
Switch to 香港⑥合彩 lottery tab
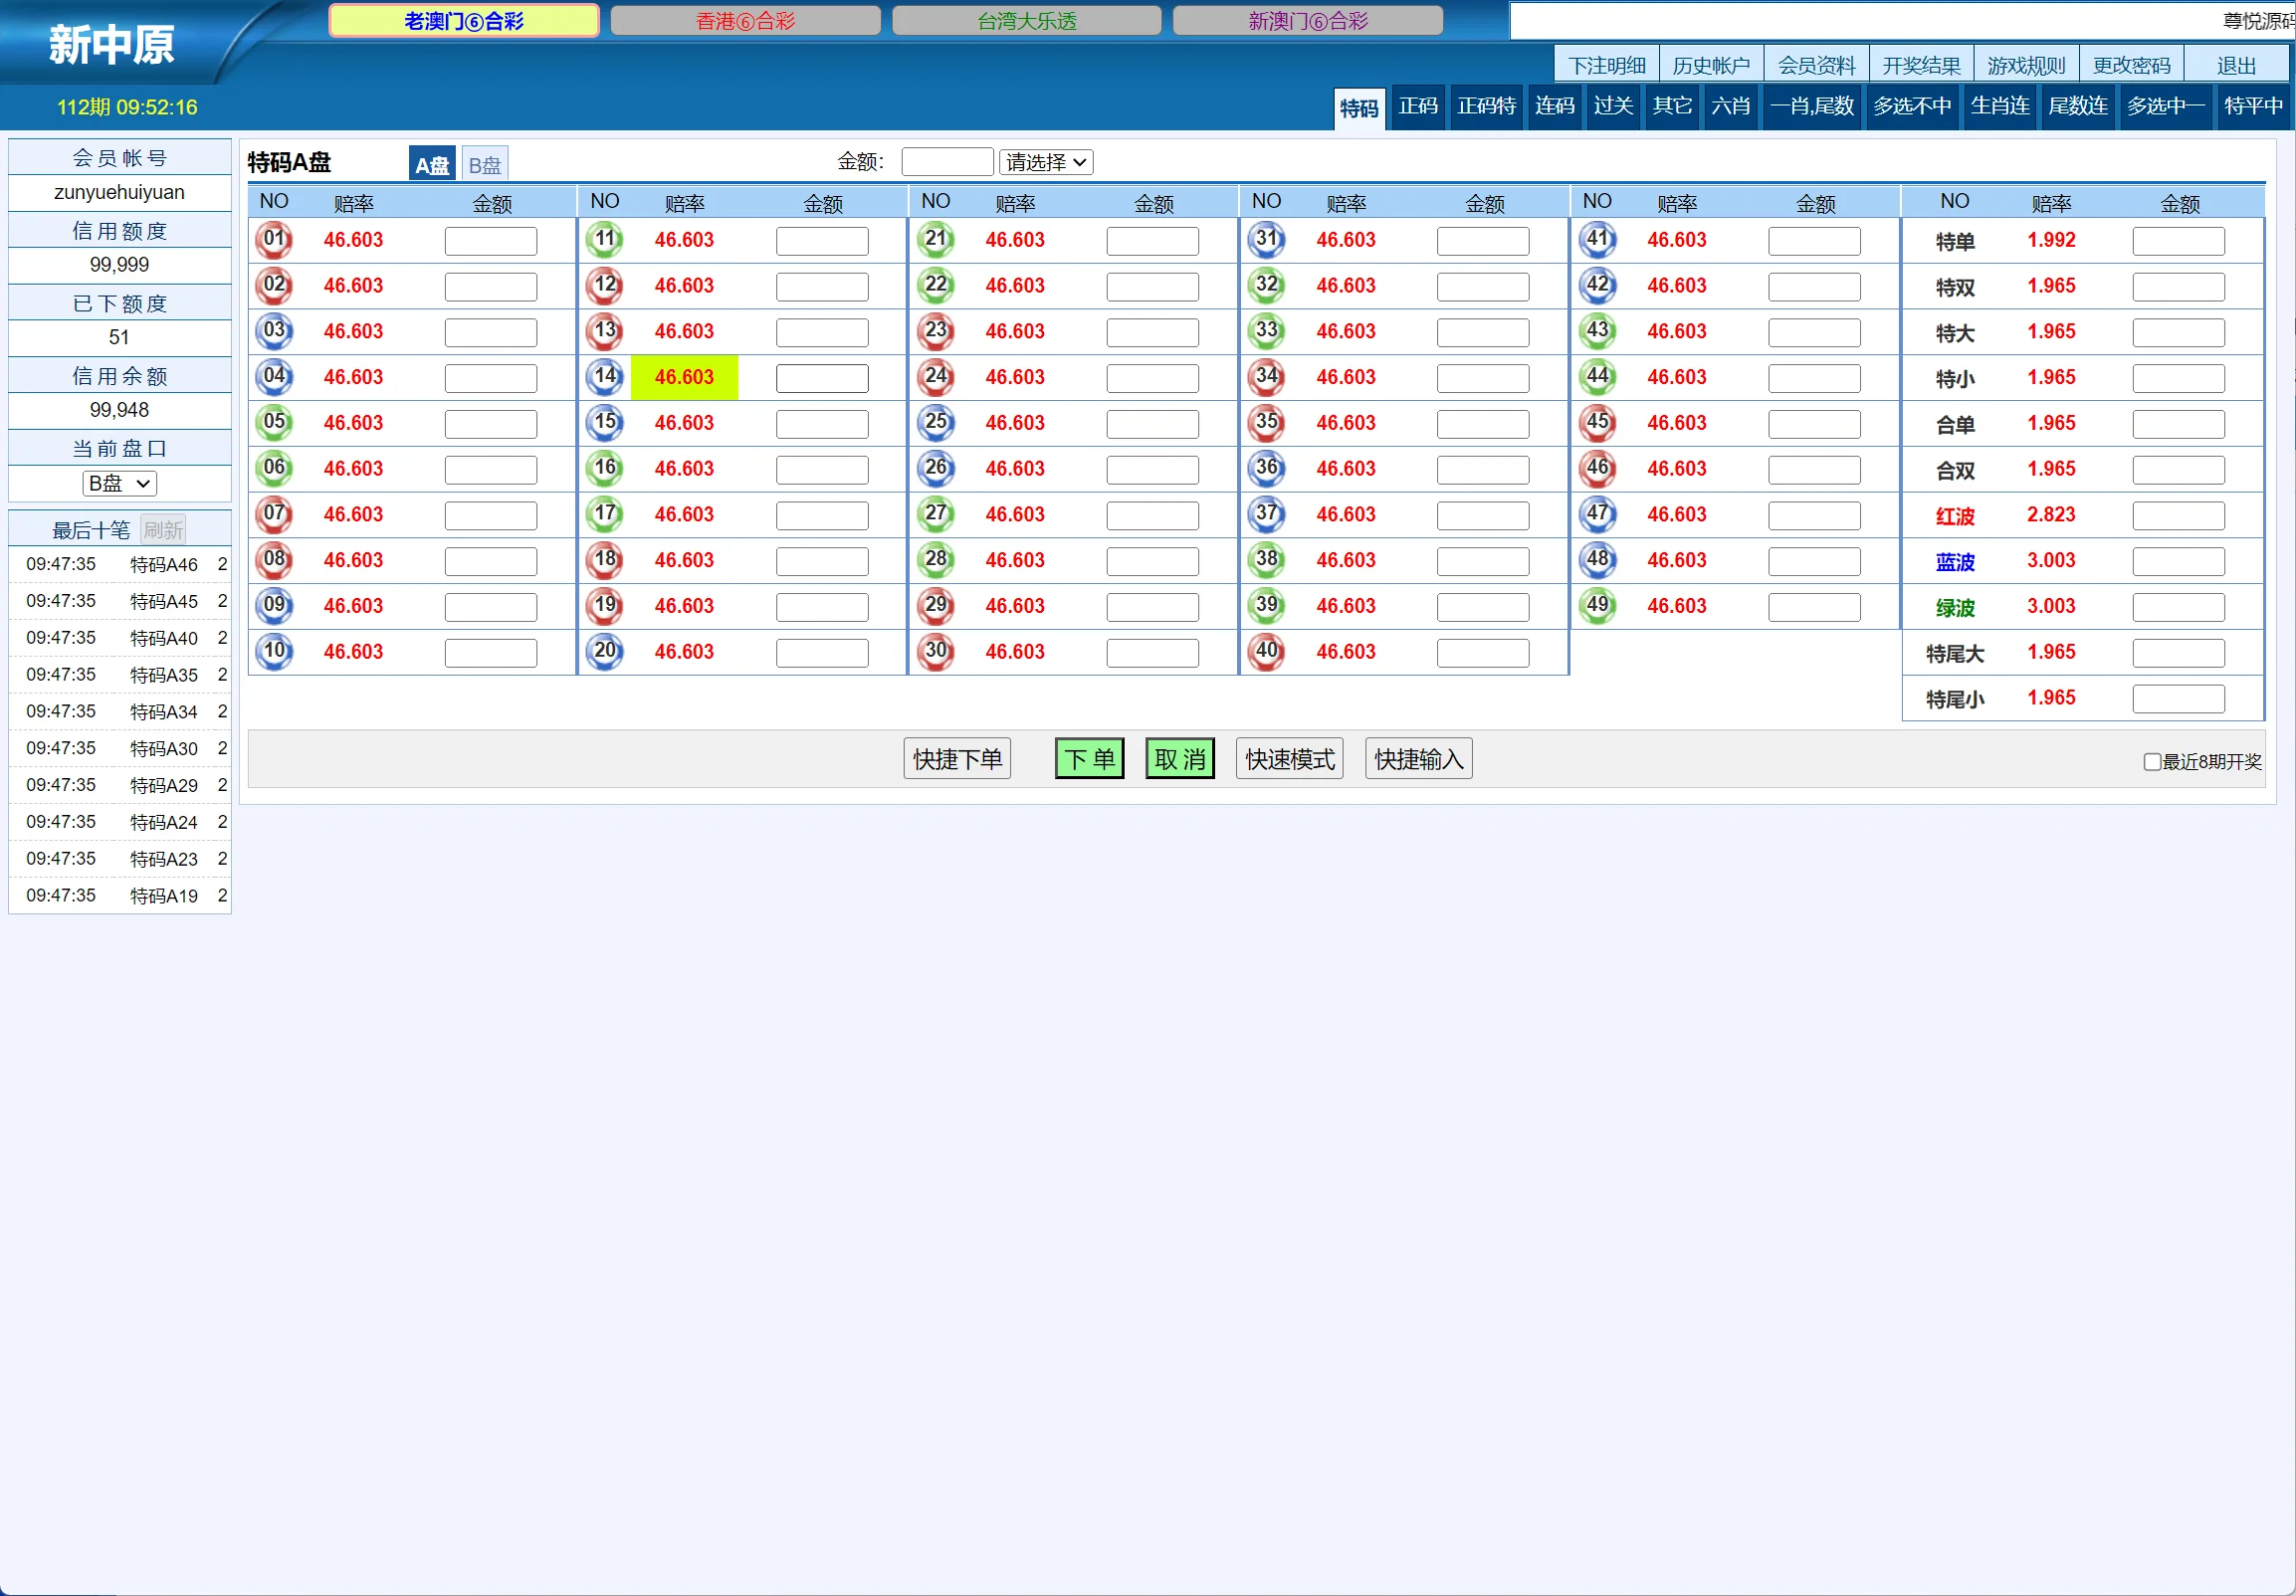(x=745, y=21)
